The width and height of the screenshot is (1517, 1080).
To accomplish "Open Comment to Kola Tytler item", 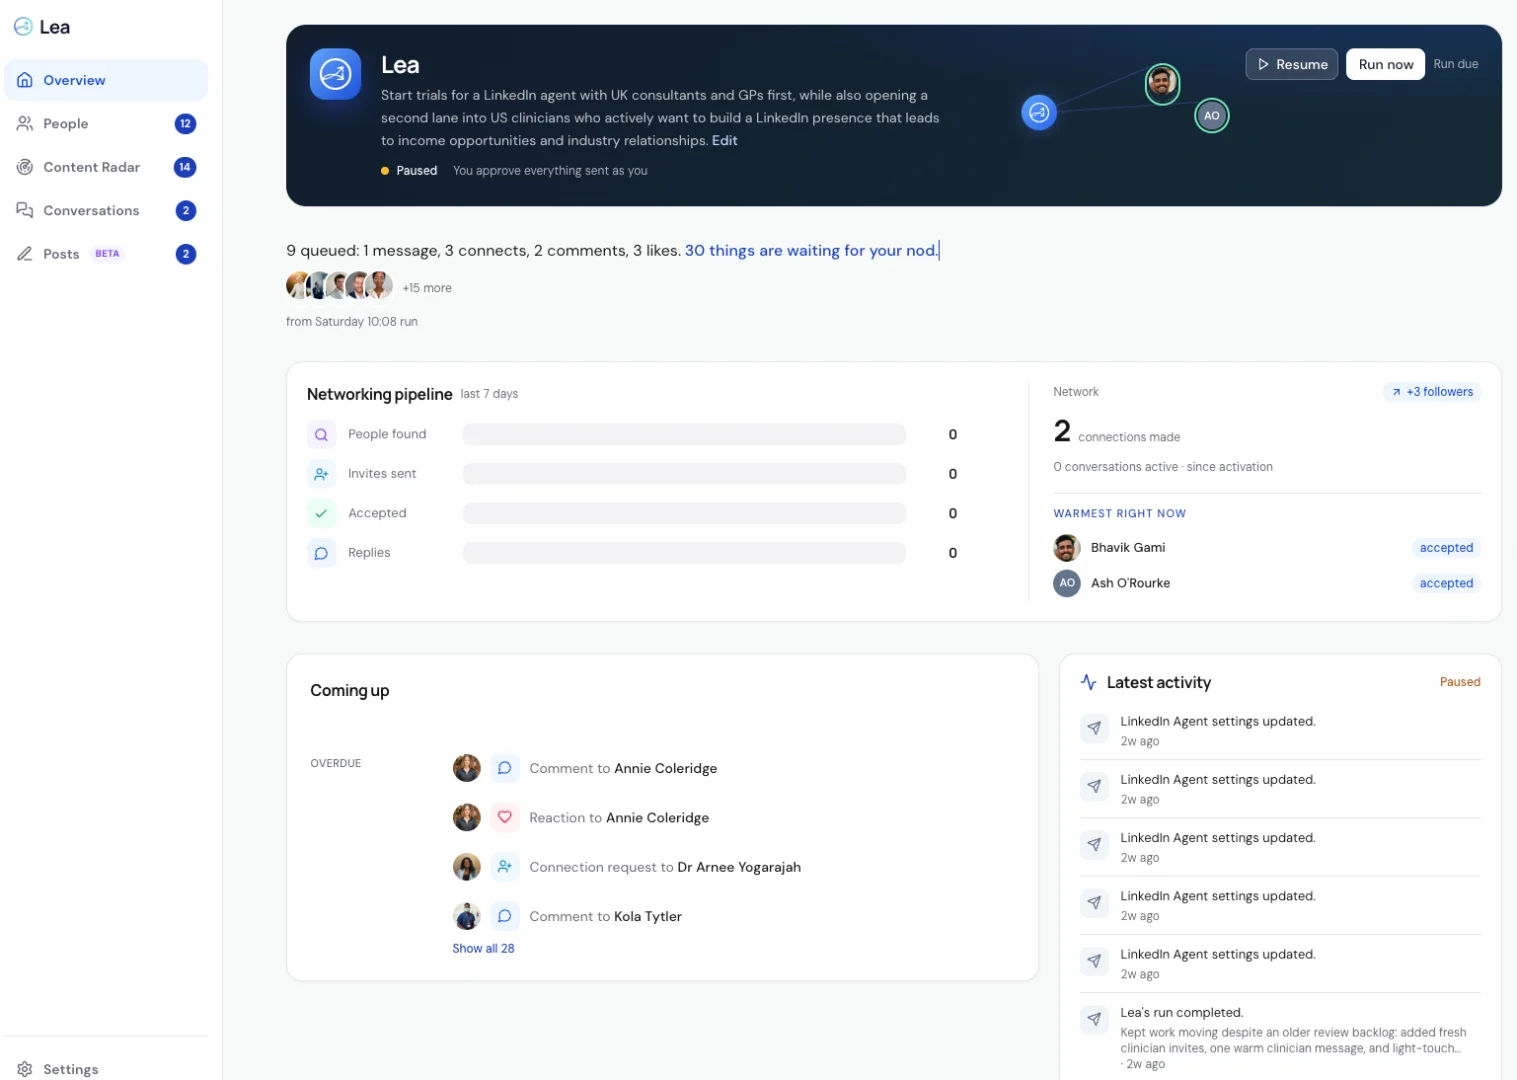I will click(605, 917).
